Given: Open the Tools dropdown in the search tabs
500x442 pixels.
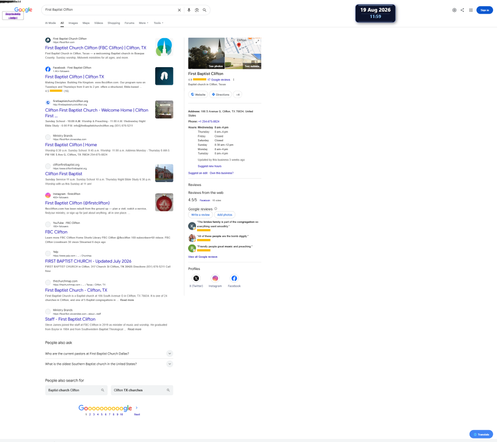Looking at the screenshot, I should click(x=158, y=23).
